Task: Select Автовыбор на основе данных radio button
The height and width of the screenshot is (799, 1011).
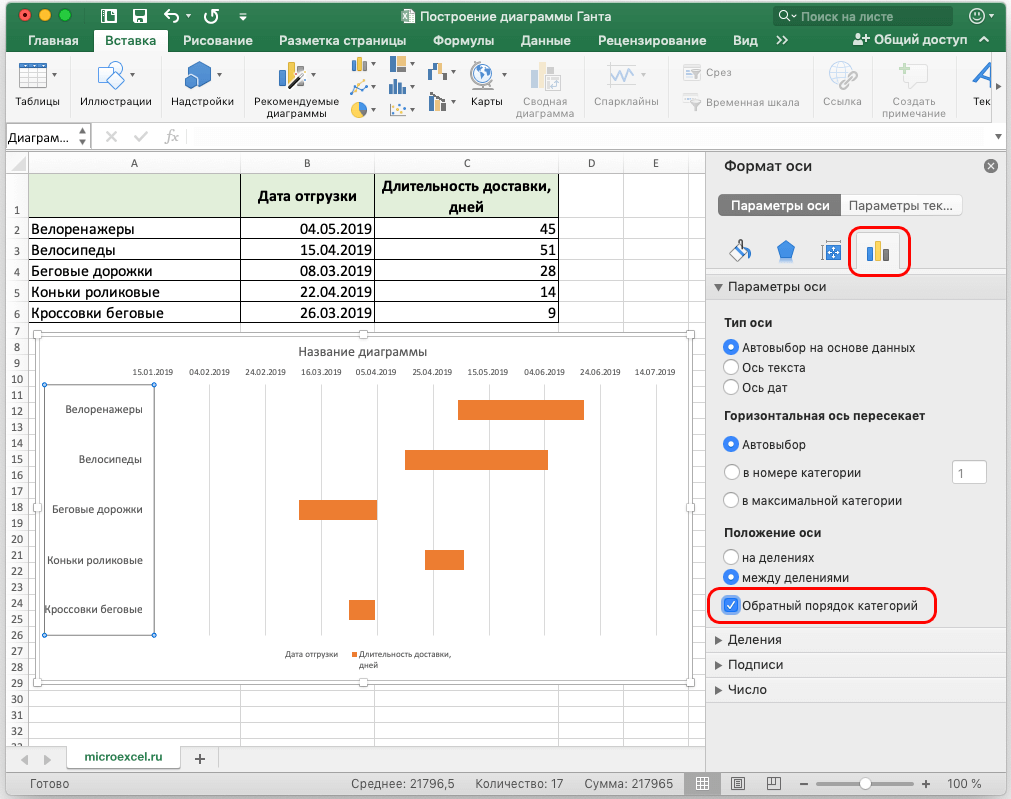Action: [x=731, y=348]
